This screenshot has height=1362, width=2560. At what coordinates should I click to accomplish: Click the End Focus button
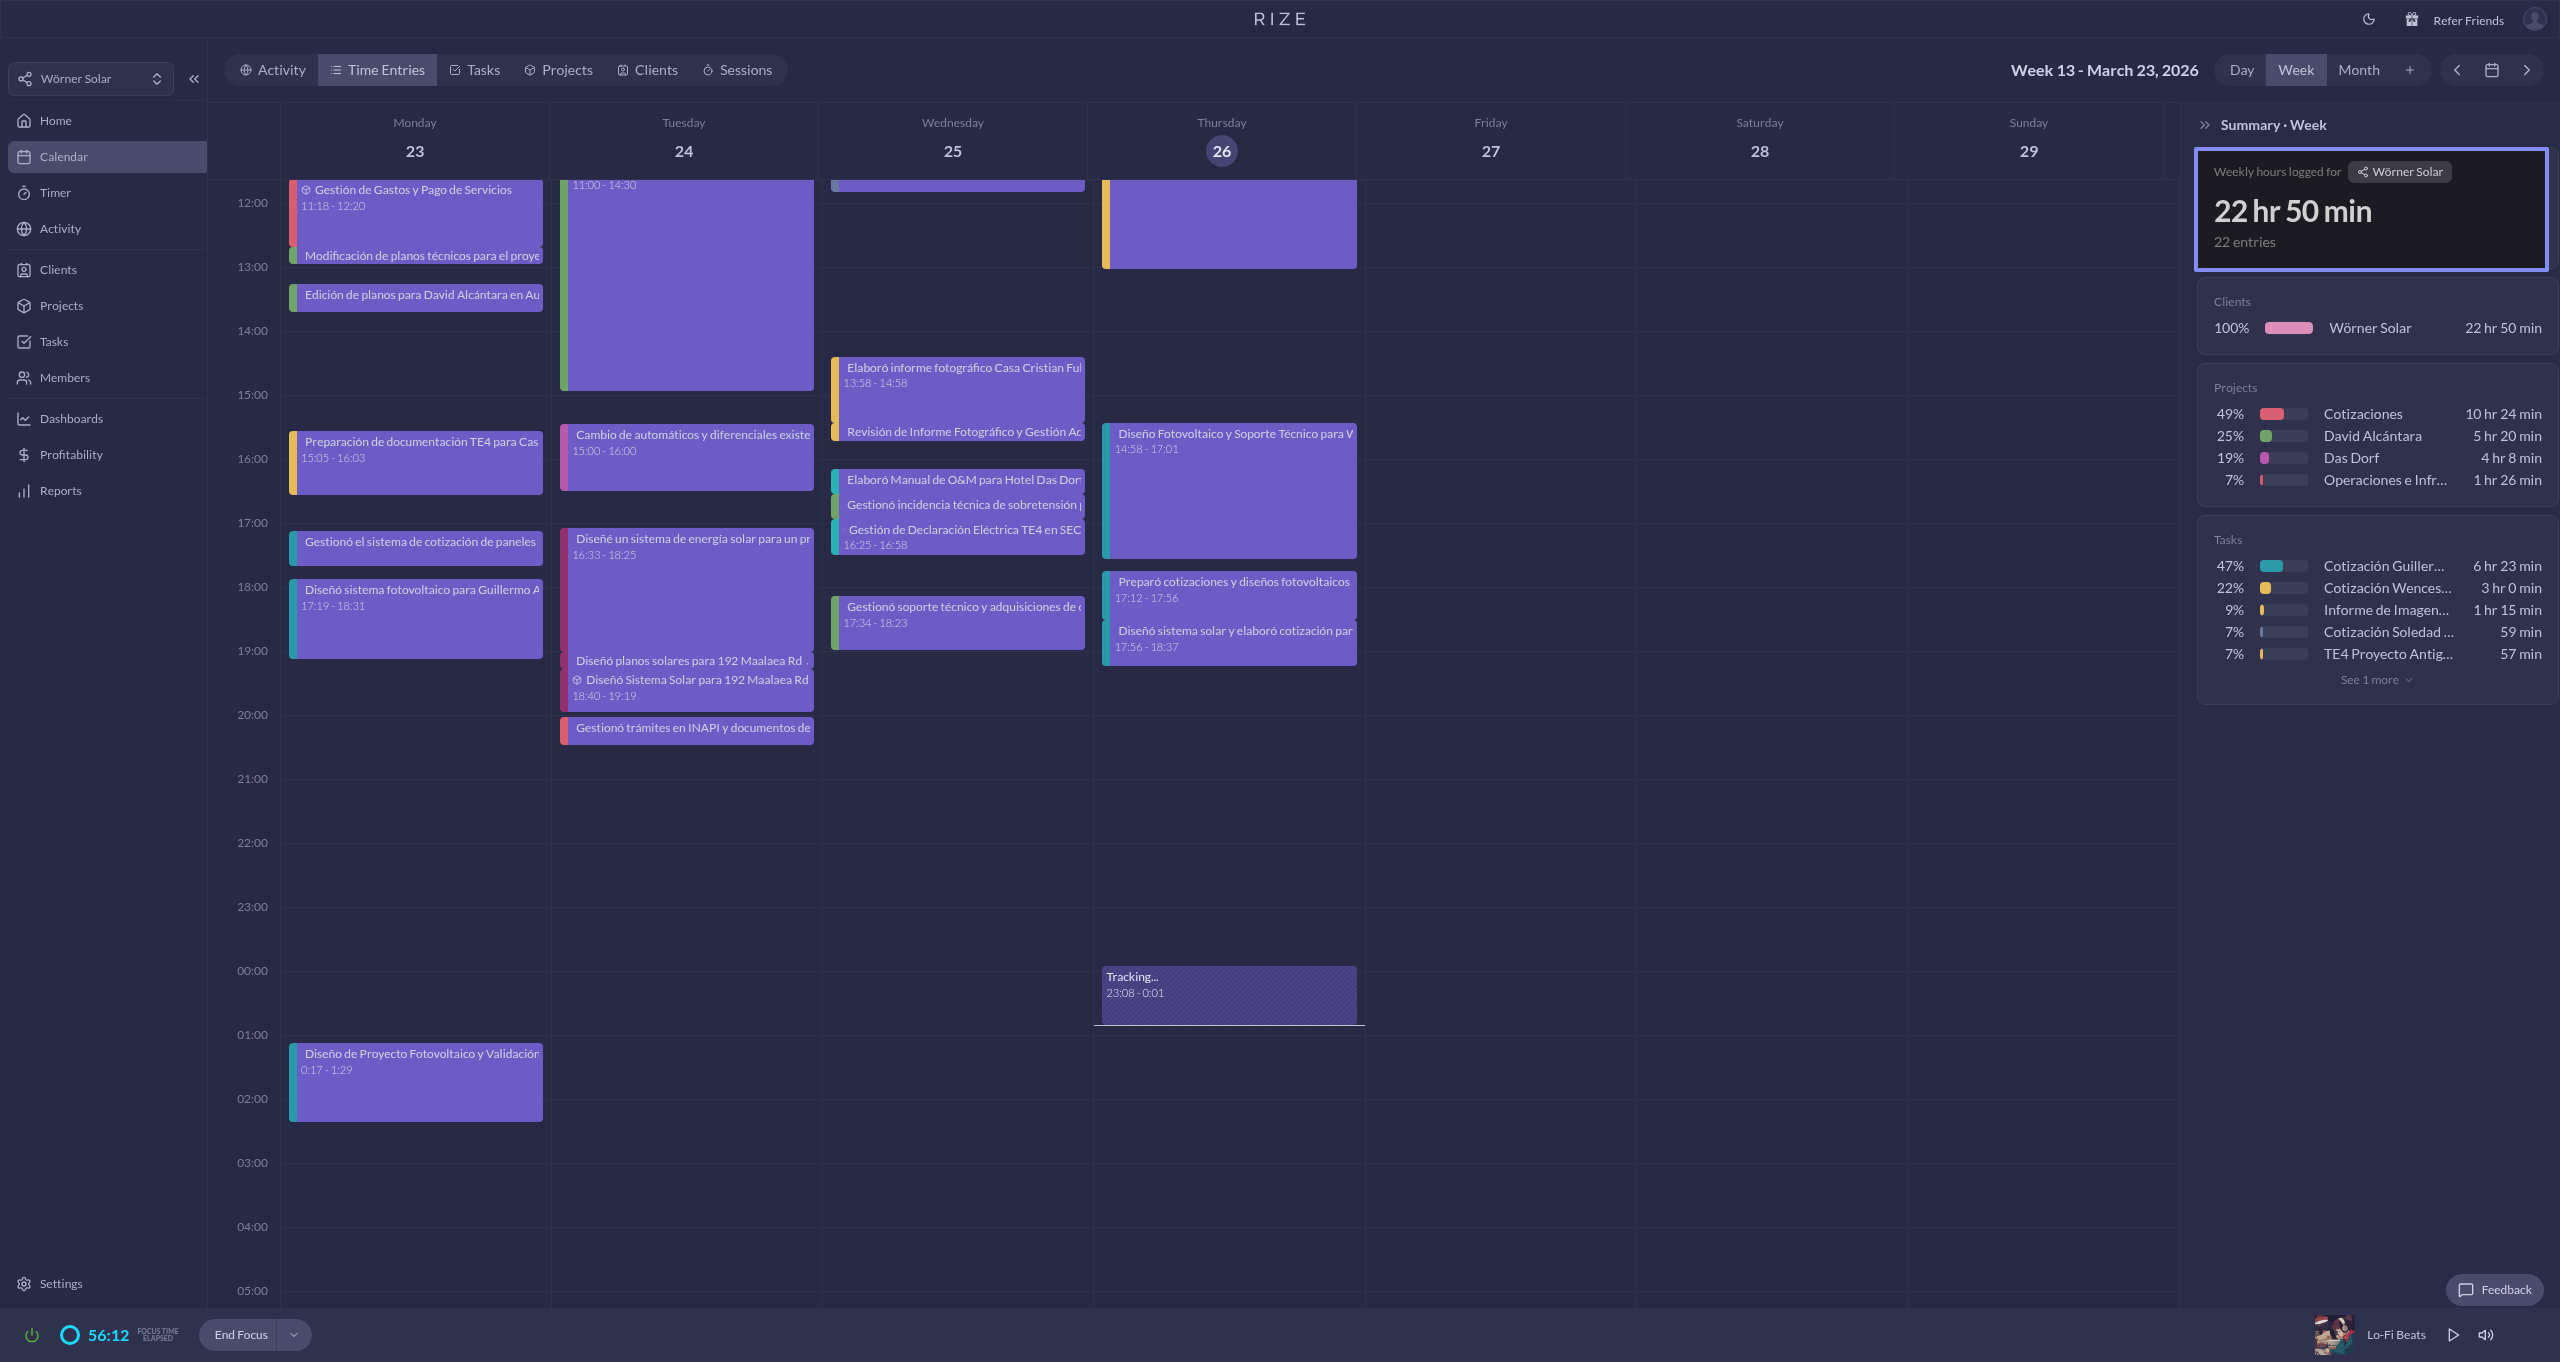pyautogui.click(x=241, y=1335)
